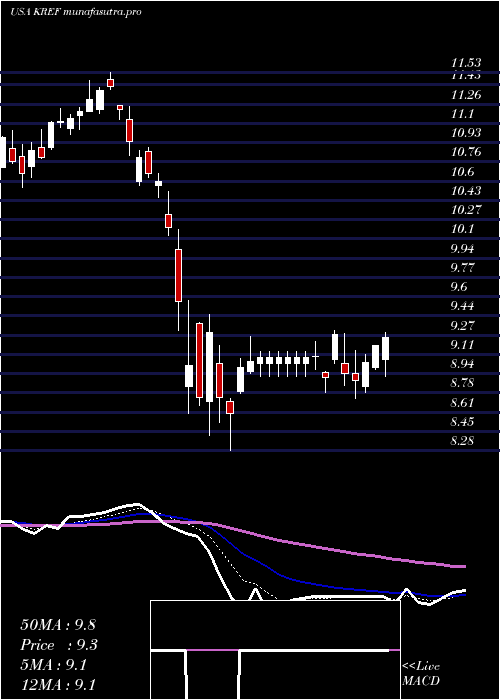Click the 8.61 price axis label

coord(462,403)
